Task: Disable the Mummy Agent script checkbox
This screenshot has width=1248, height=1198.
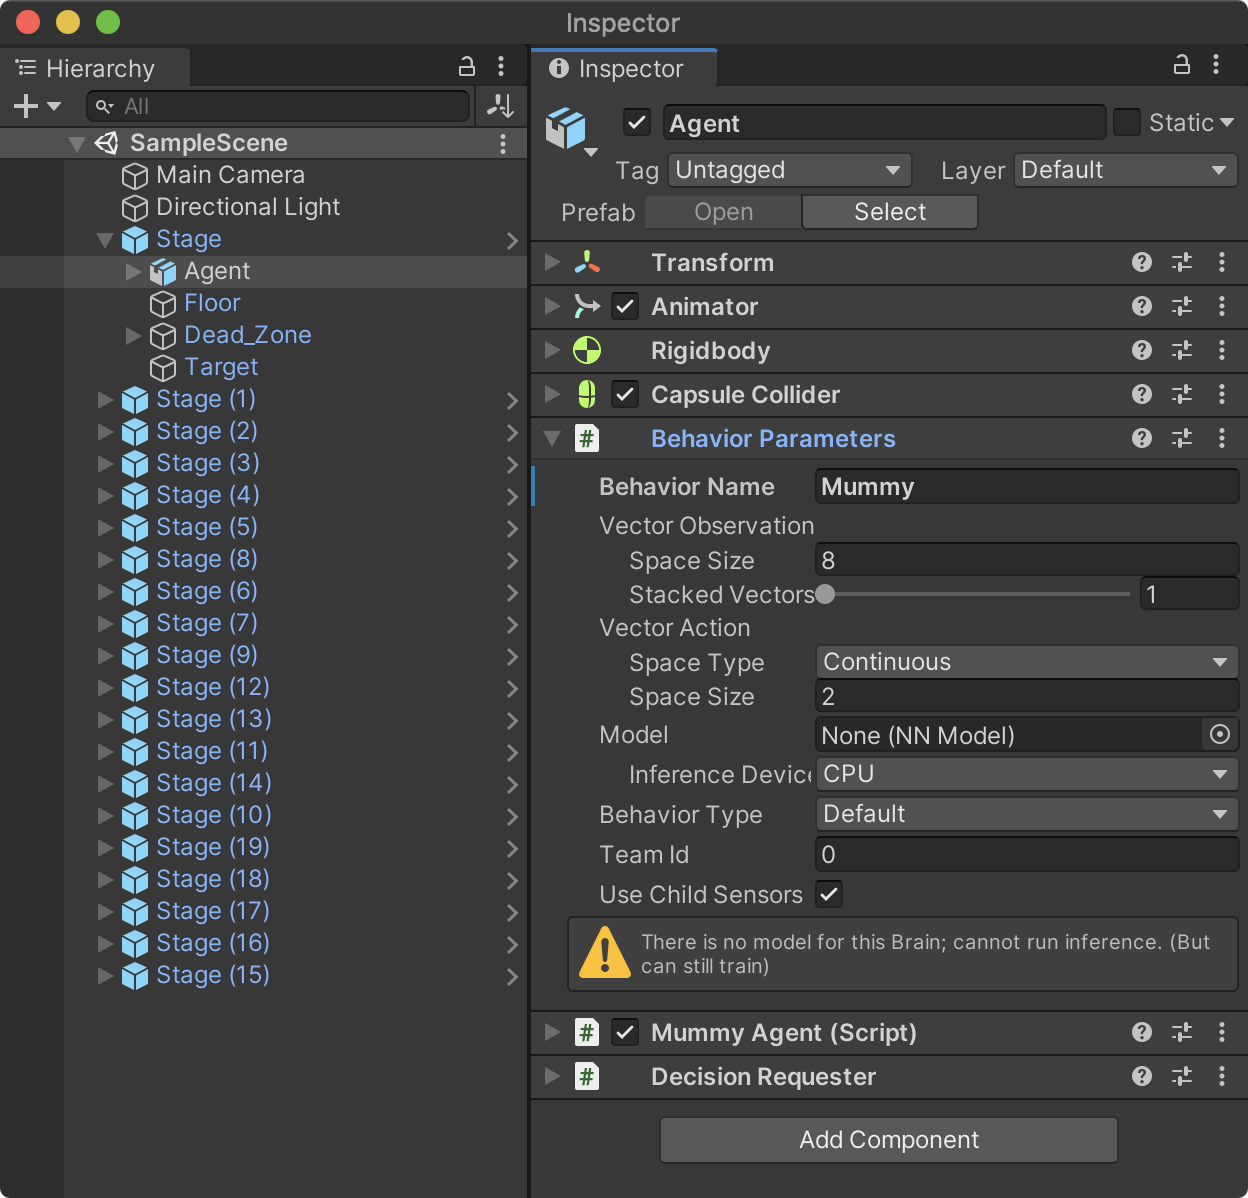Action: pos(625,1032)
